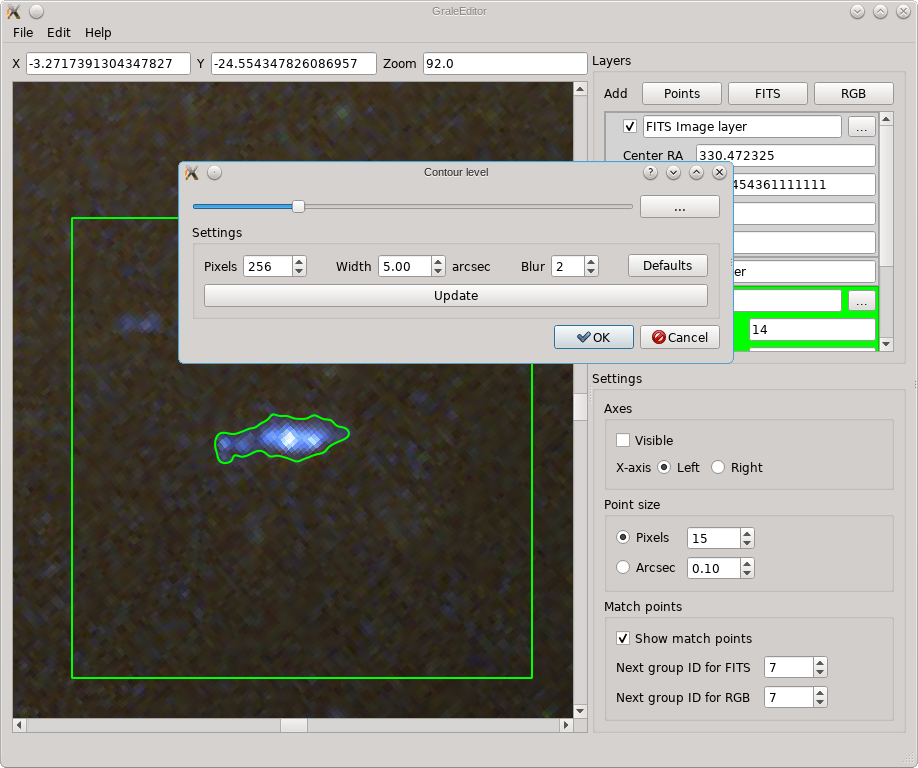Open FITS Image layer ellipsis options
The height and width of the screenshot is (768, 918).
coord(861,126)
